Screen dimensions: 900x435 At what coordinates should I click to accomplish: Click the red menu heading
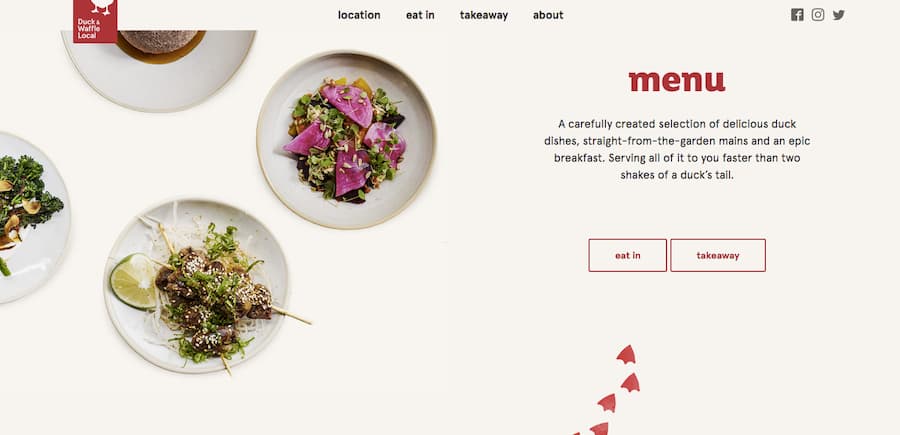(x=677, y=81)
